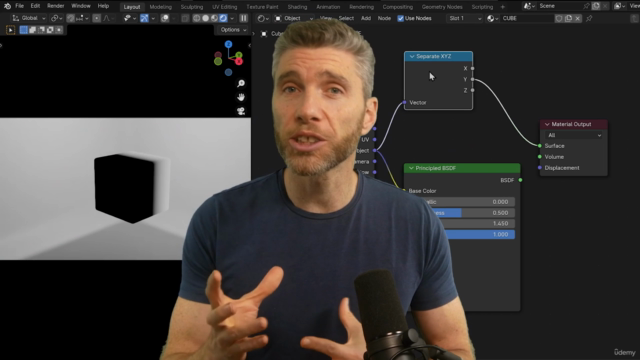This screenshot has height=360, width=640.
Task: Switch to the Sculpting workspace tab
Action: tap(191, 7)
